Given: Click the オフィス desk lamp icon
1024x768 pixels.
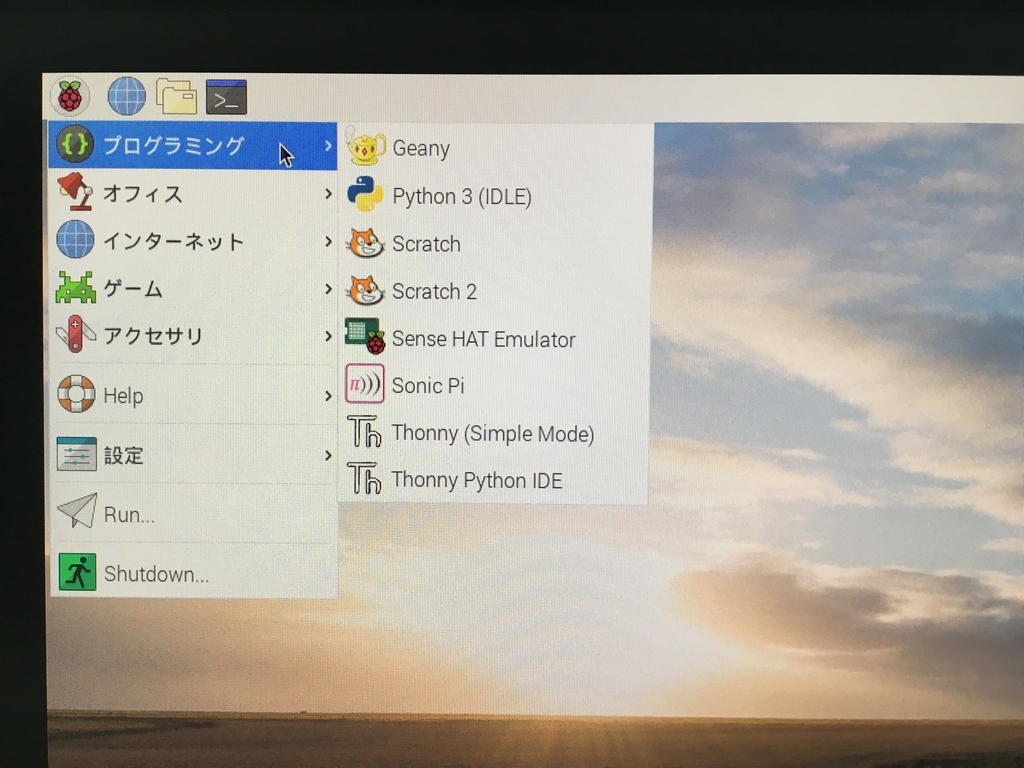Looking at the screenshot, I should (x=74, y=191).
